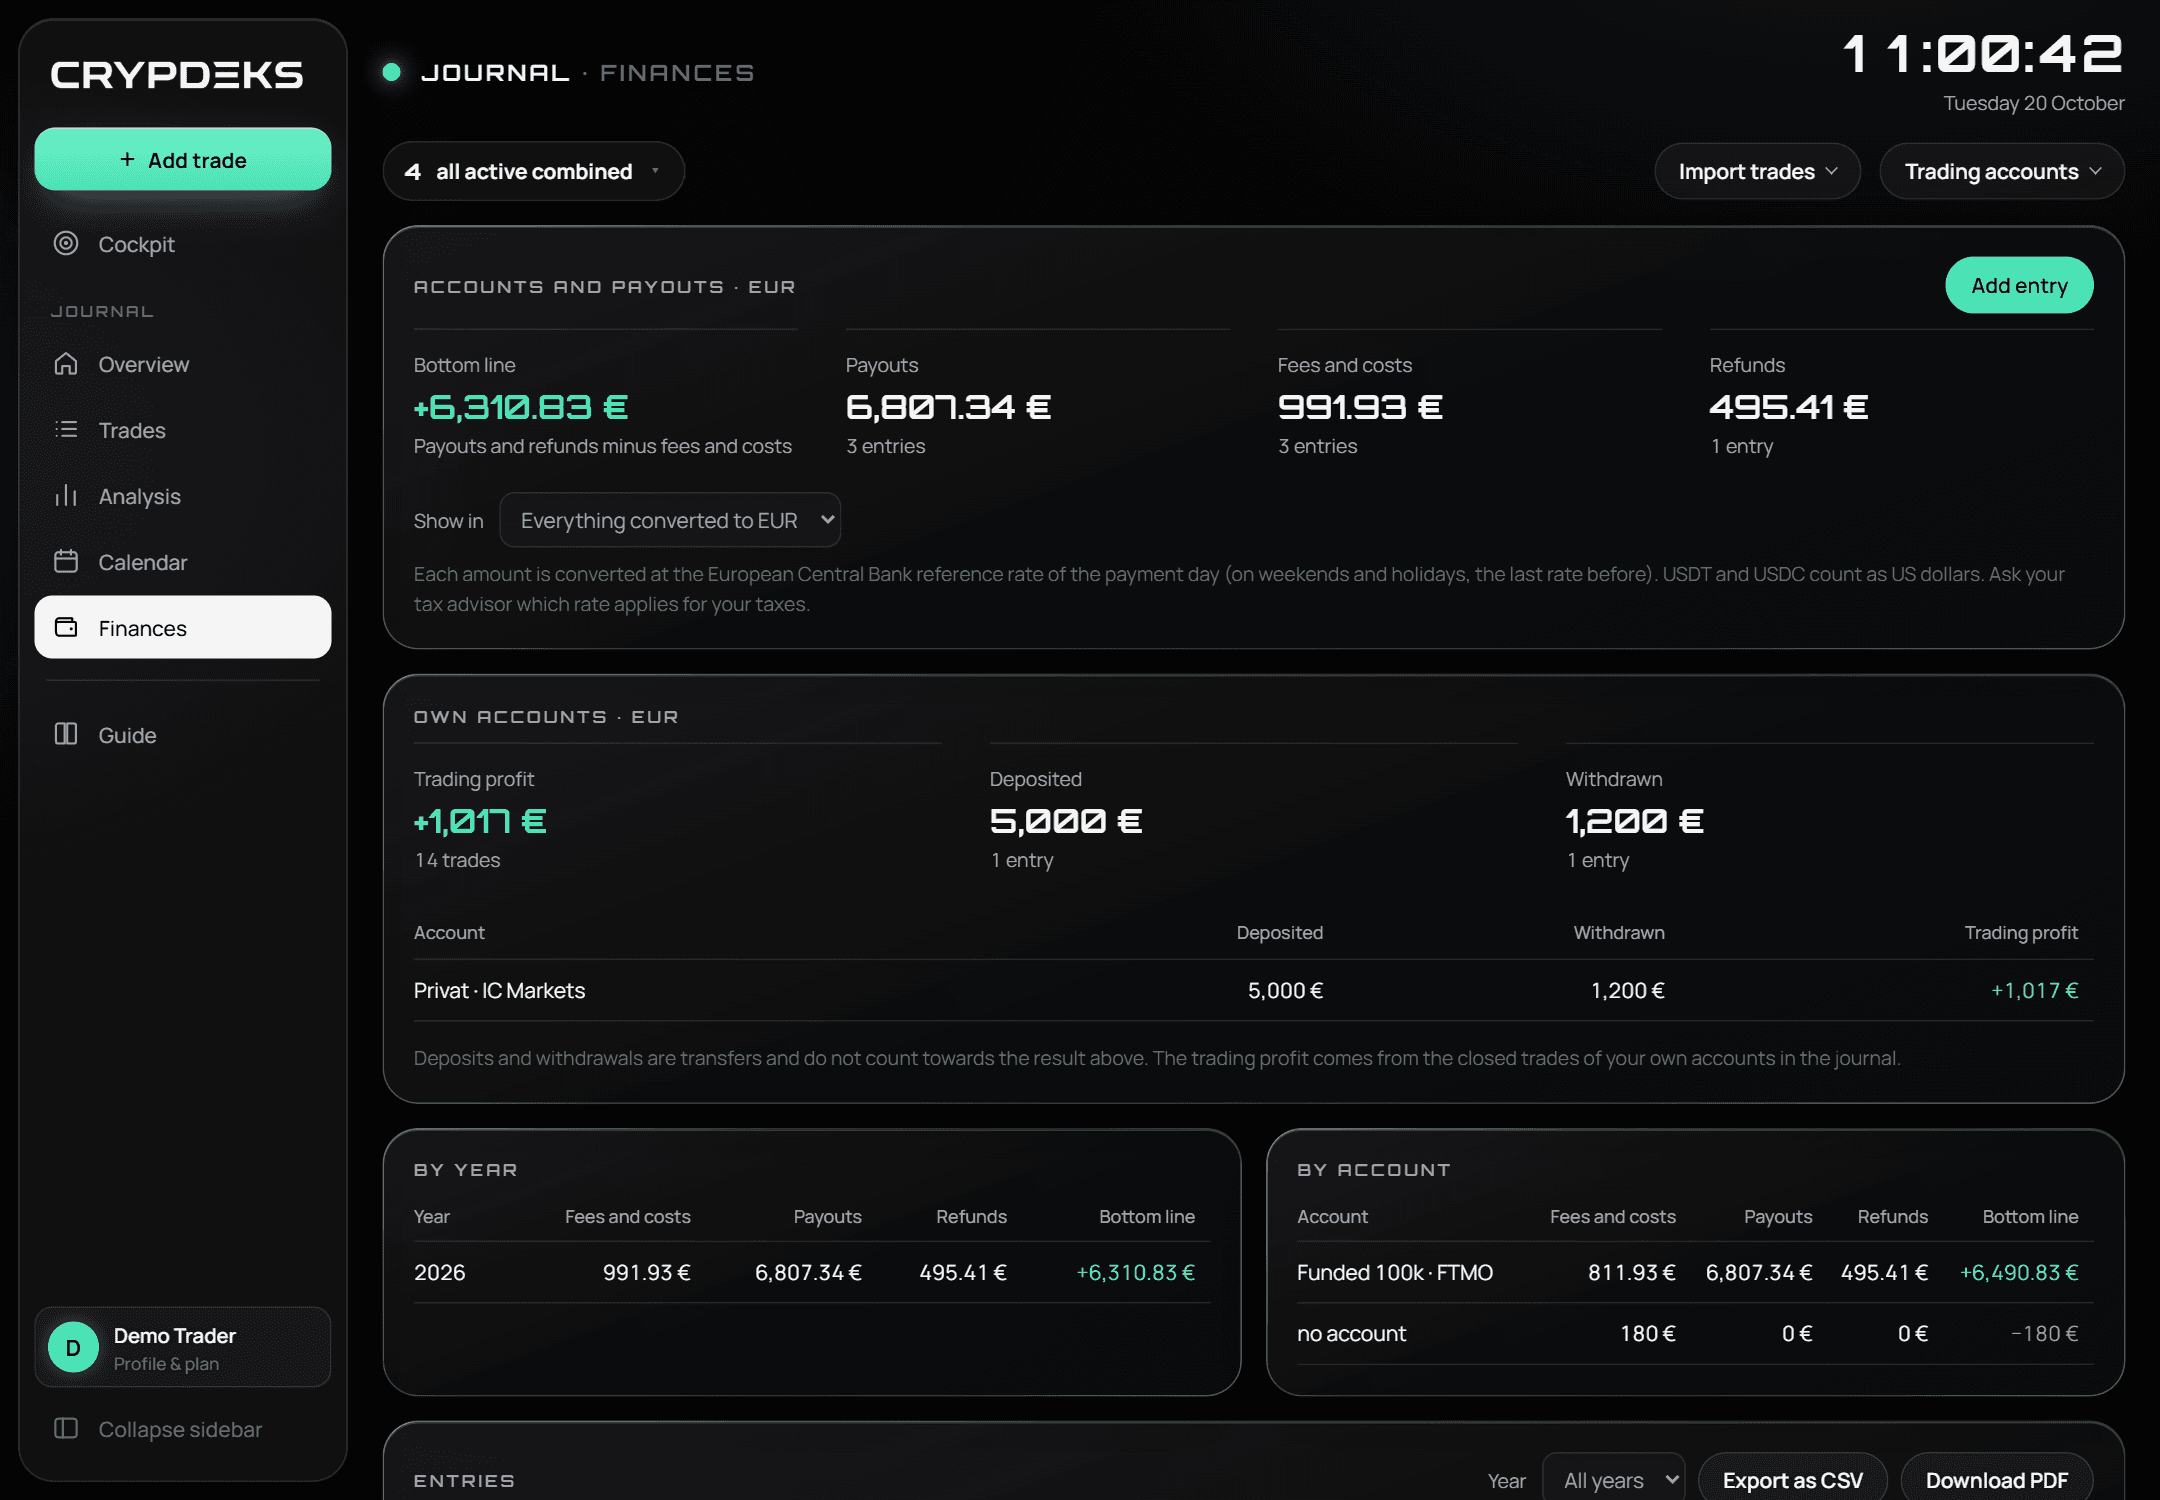Click the Withdrawn 1,200 € figure
The height and width of the screenshot is (1500, 2160).
[x=1634, y=821]
